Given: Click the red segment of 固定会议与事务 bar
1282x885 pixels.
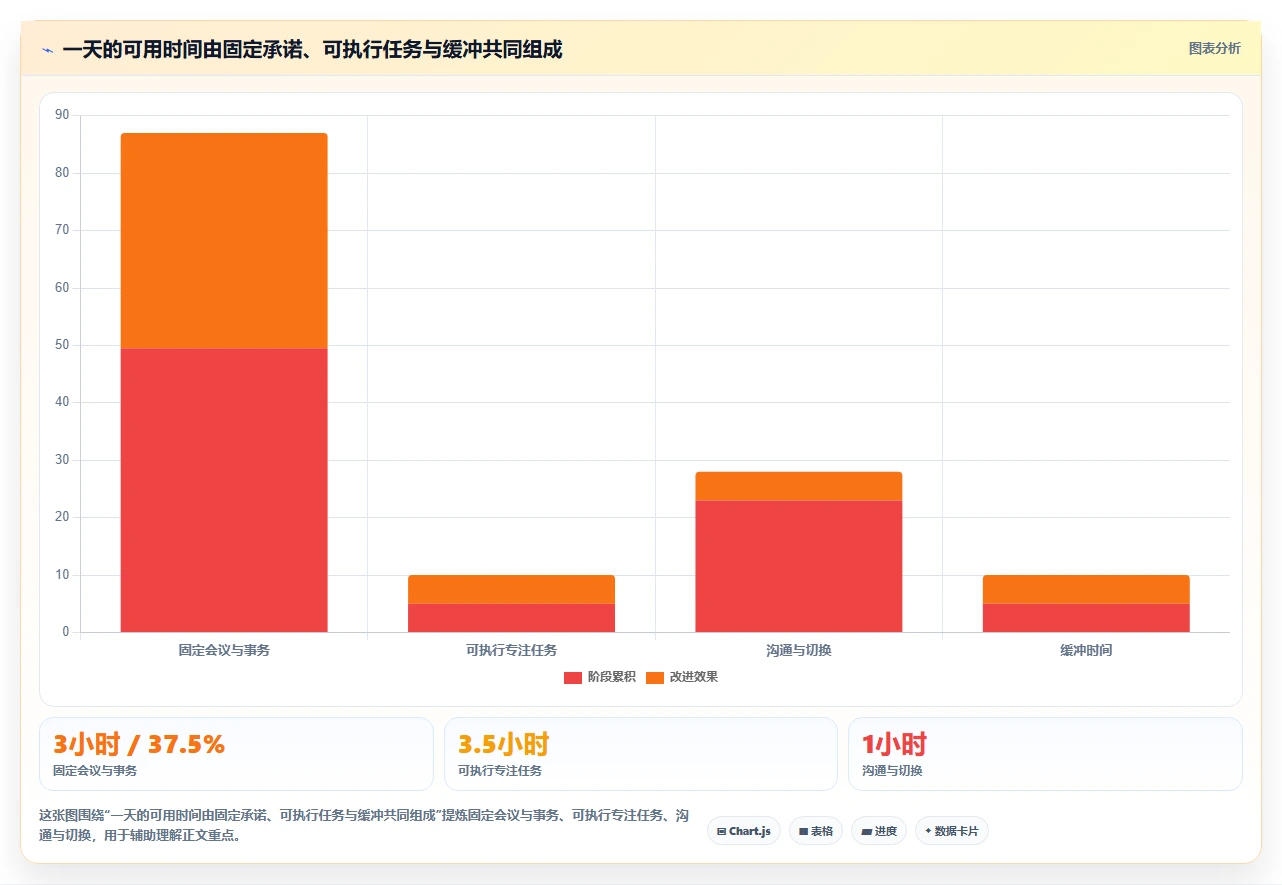Looking at the screenshot, I should 224,490.
